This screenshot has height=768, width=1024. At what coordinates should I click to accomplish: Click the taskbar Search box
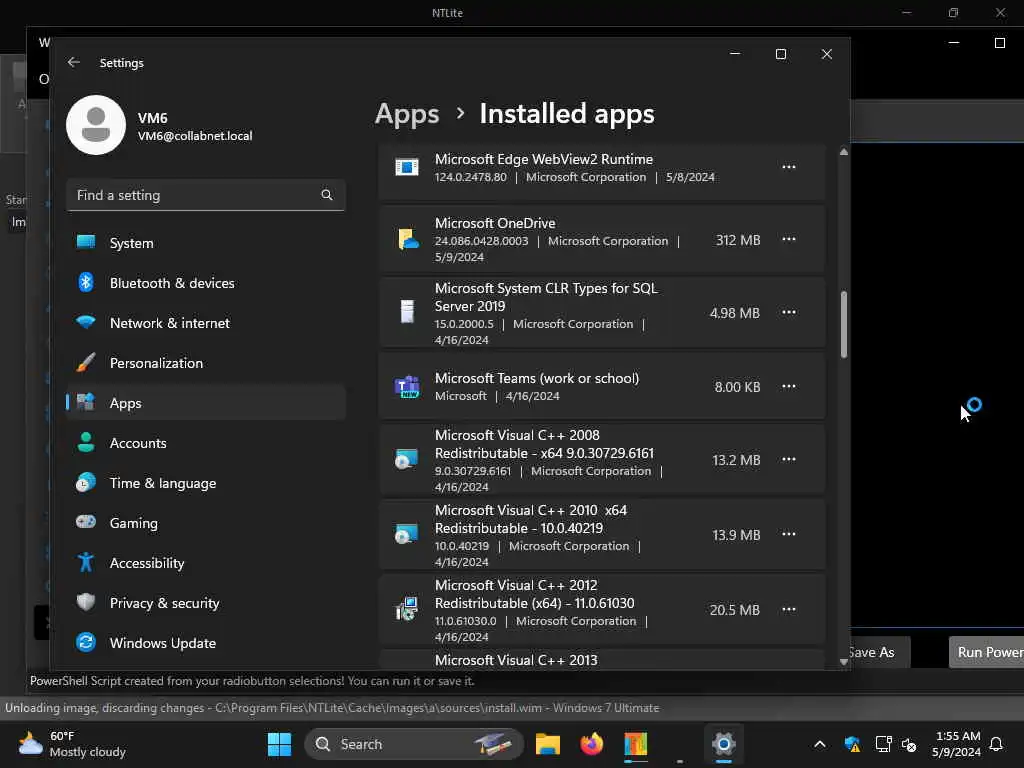point(414,744)
